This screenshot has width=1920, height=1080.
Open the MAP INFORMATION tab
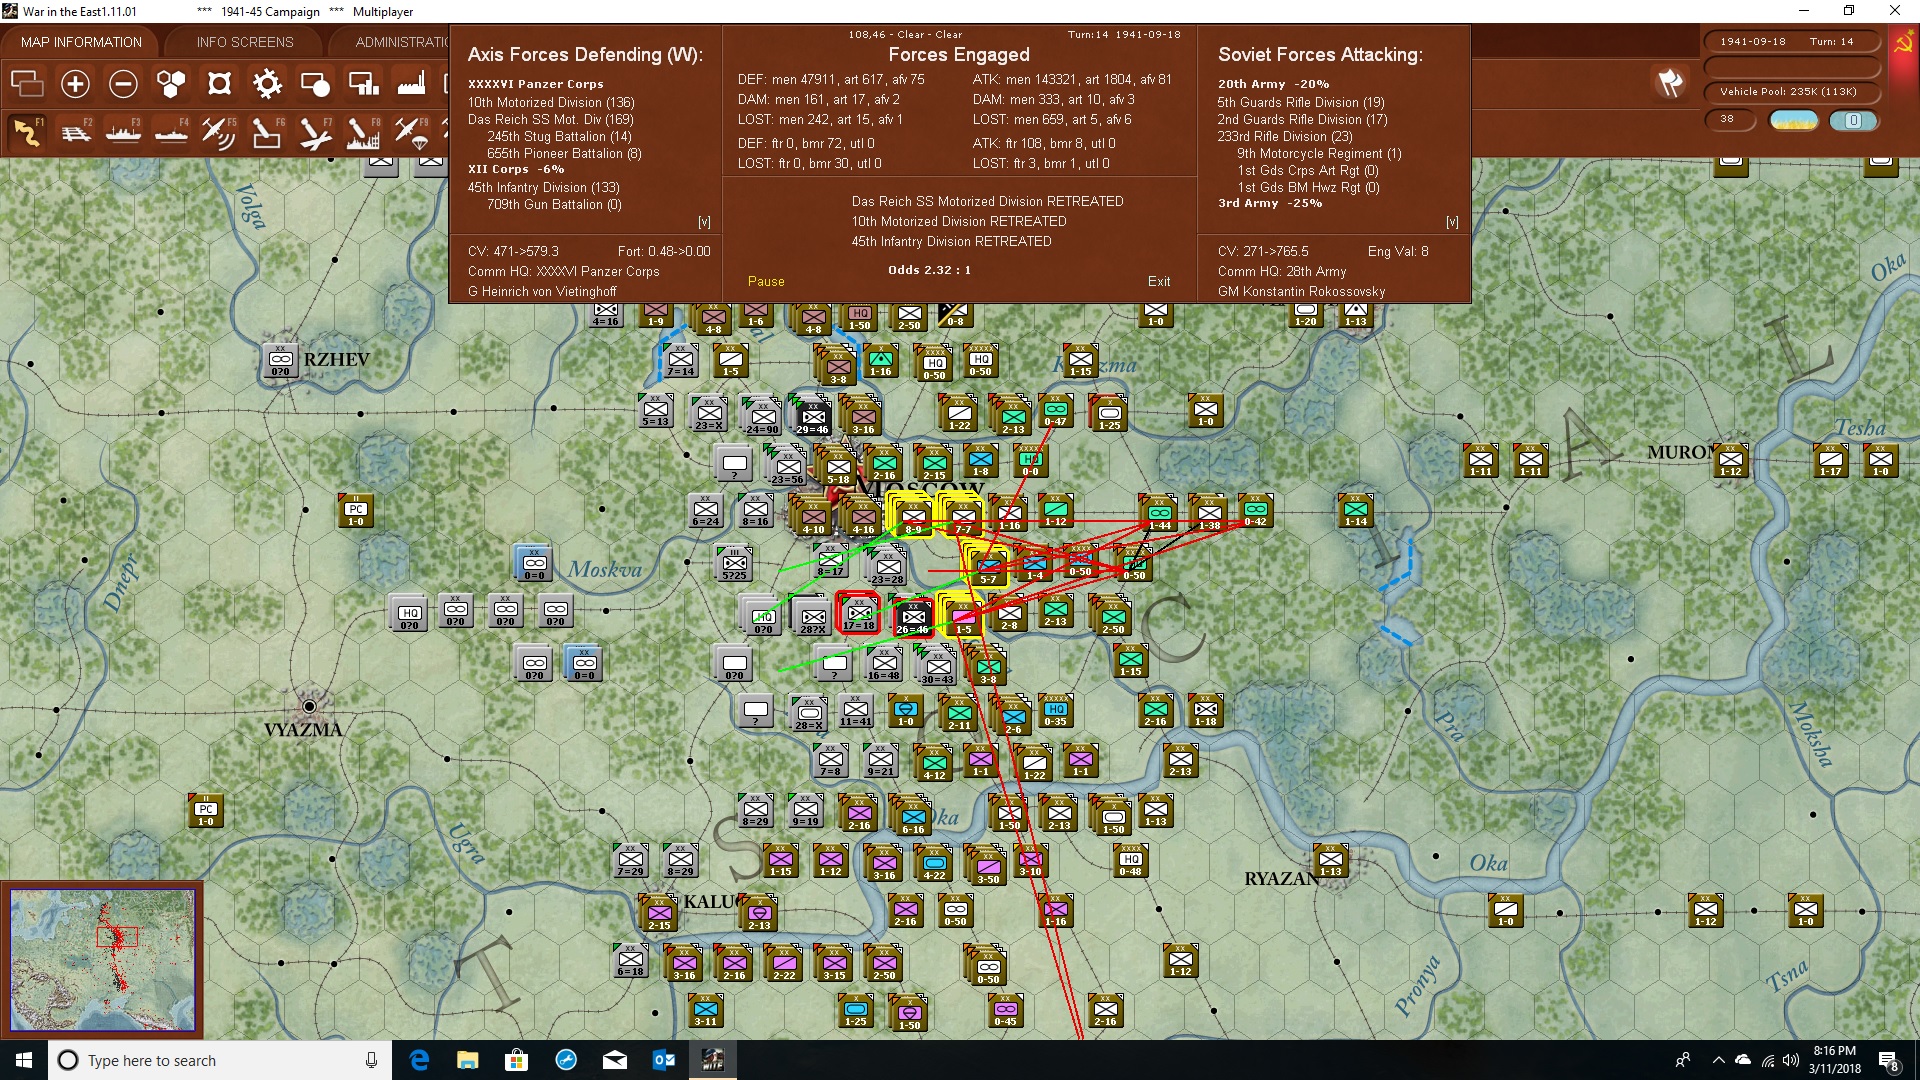[81, 42]
